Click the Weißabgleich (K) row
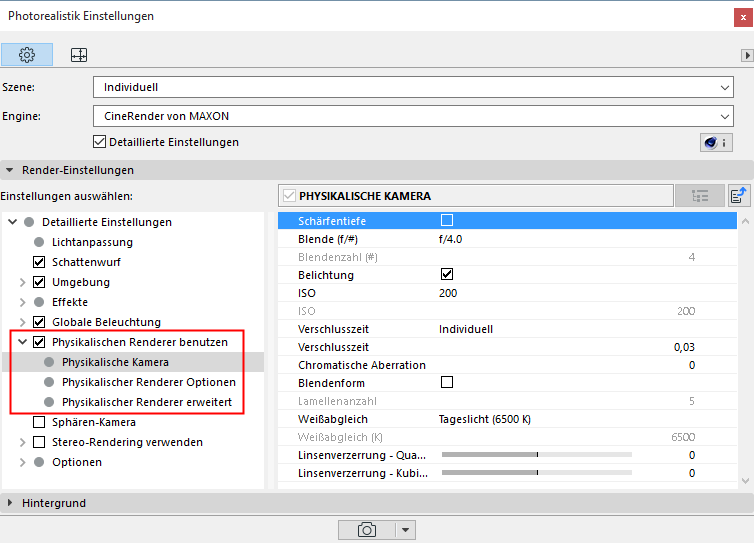The height and width of the screenshot is (543, 754). click(x=507, y=437)
